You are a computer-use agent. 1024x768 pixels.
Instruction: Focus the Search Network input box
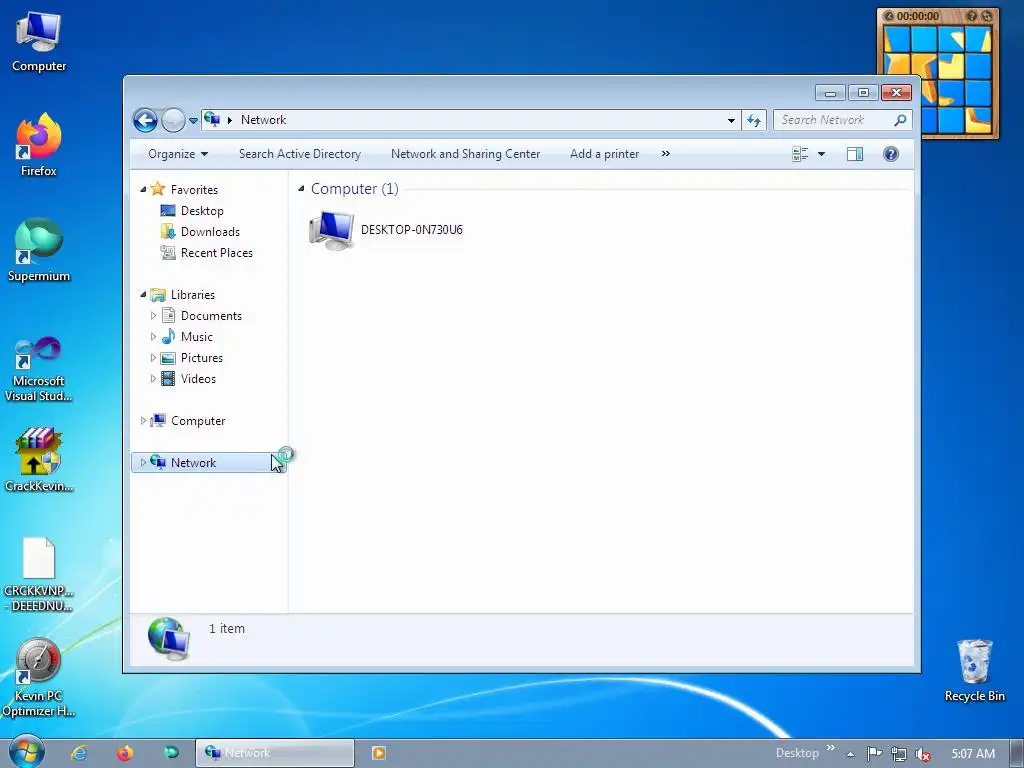(x=834, y=120)
